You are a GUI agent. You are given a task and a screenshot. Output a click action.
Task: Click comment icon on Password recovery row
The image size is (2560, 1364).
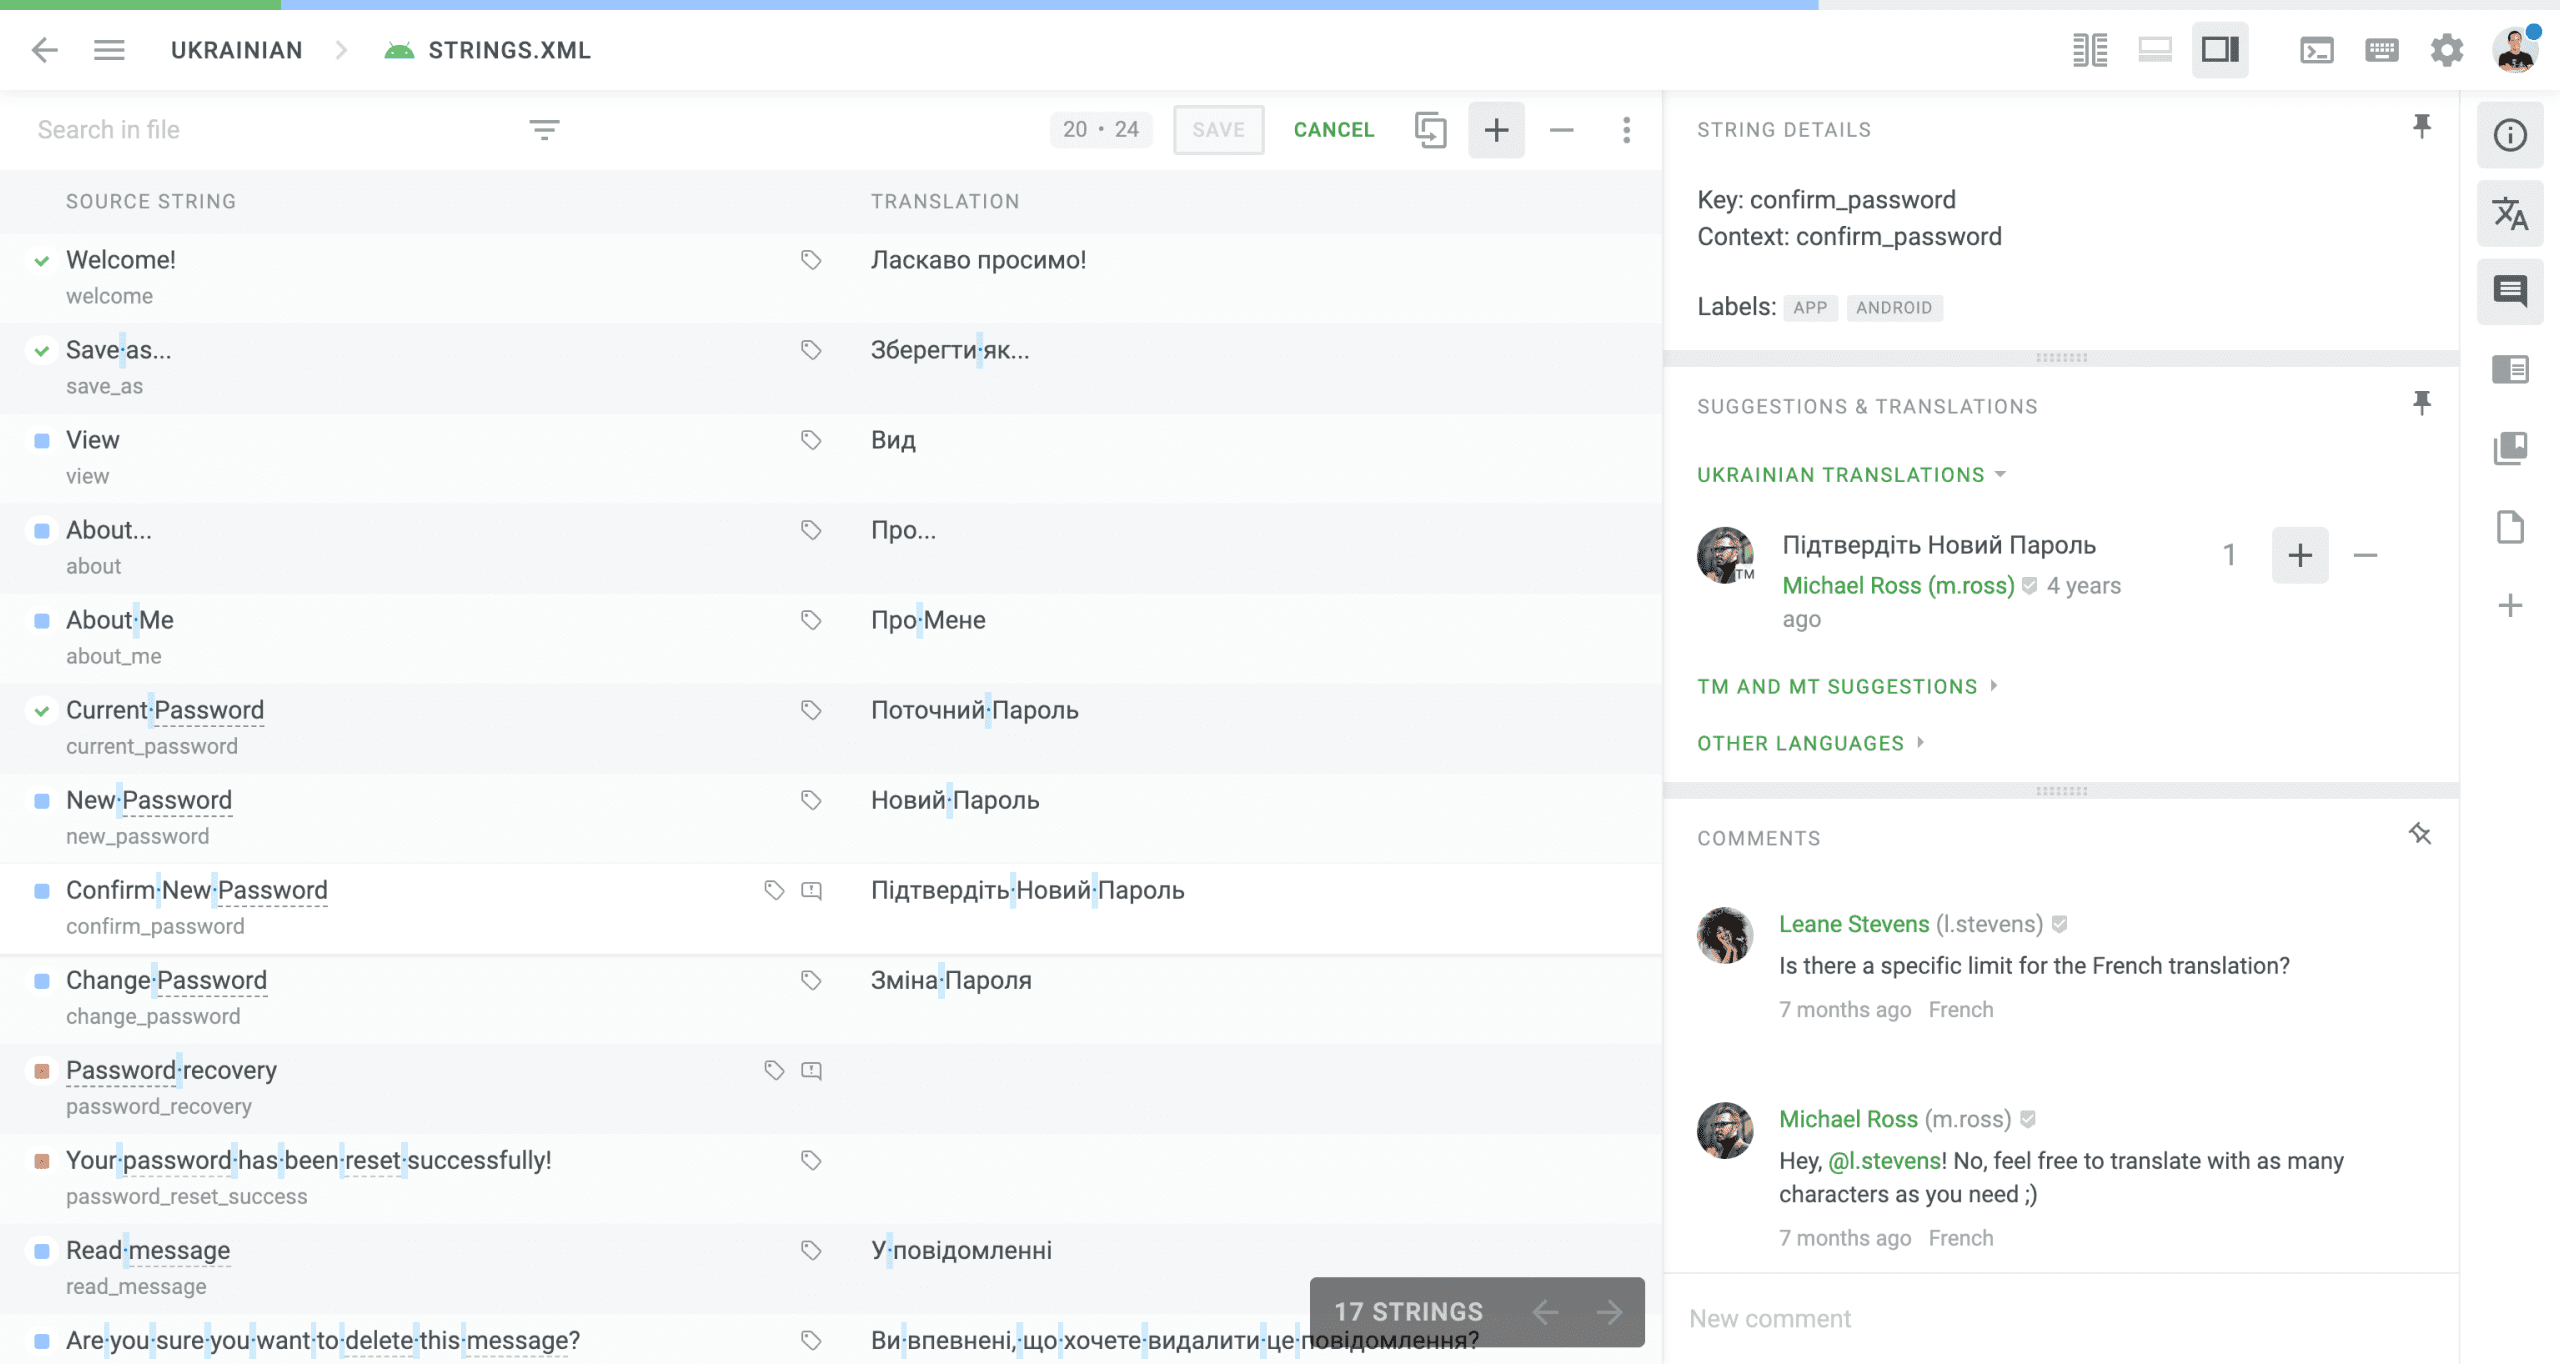click(x=811, y=1071)
